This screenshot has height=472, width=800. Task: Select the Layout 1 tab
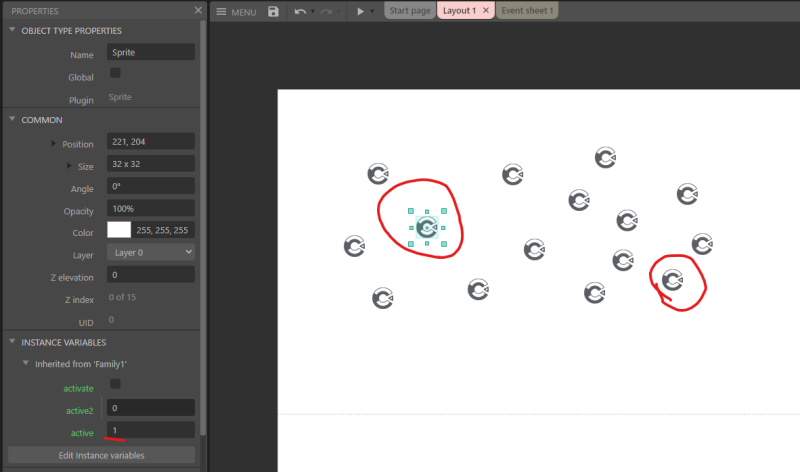459,10
